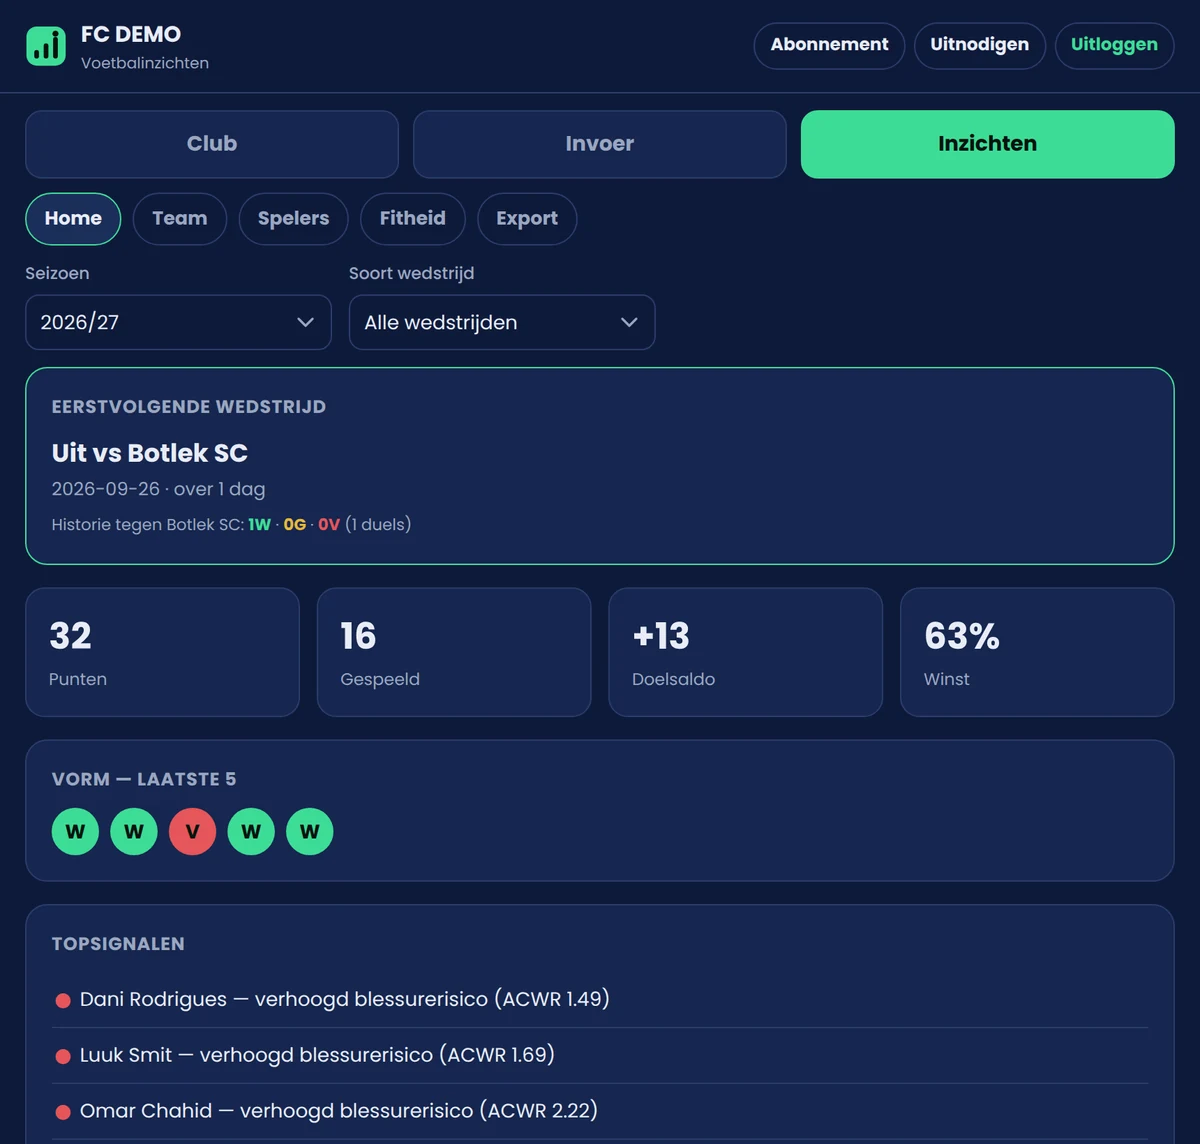Open the Abonnement page

[x=829, y=46]
